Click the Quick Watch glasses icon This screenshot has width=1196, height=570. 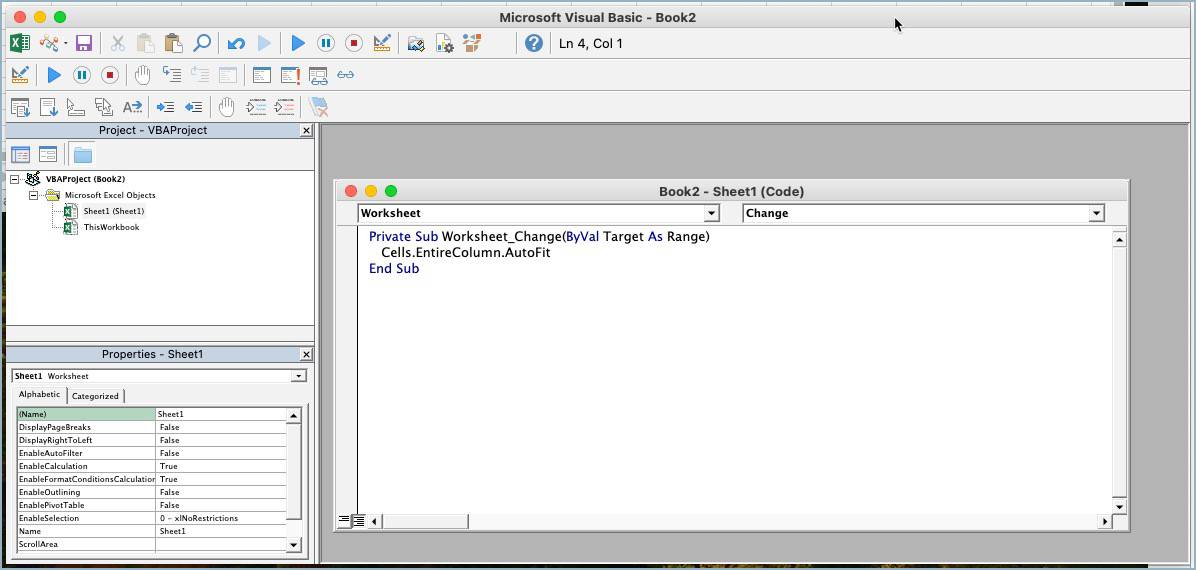click(x=346, y=75)
